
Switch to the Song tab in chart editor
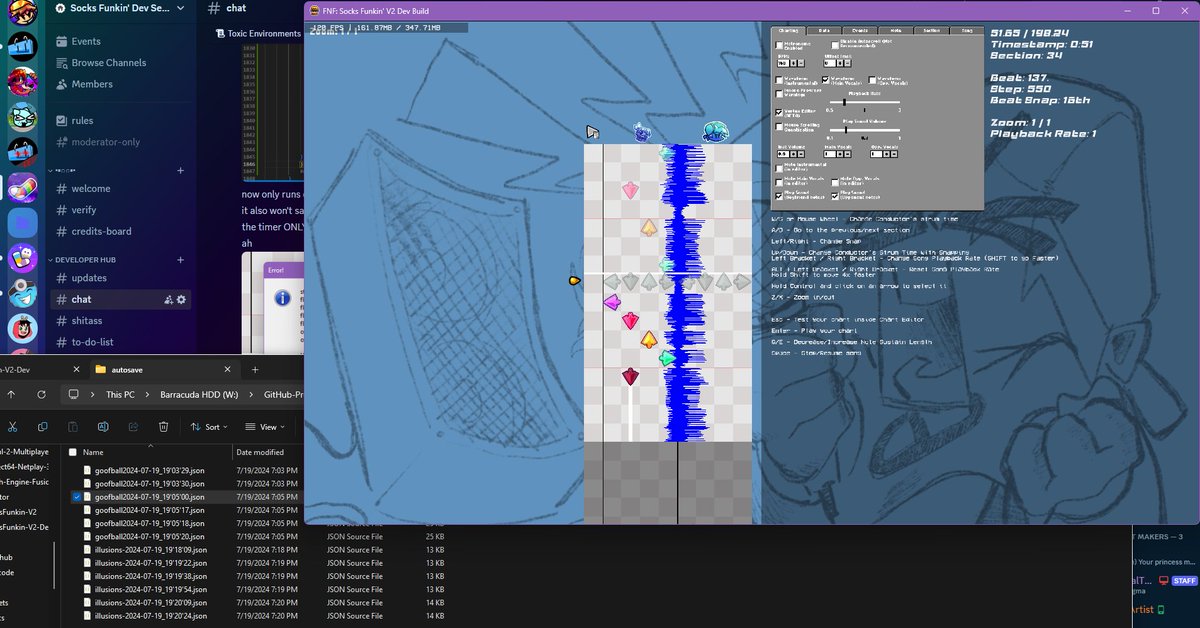[x=966, y=31]
